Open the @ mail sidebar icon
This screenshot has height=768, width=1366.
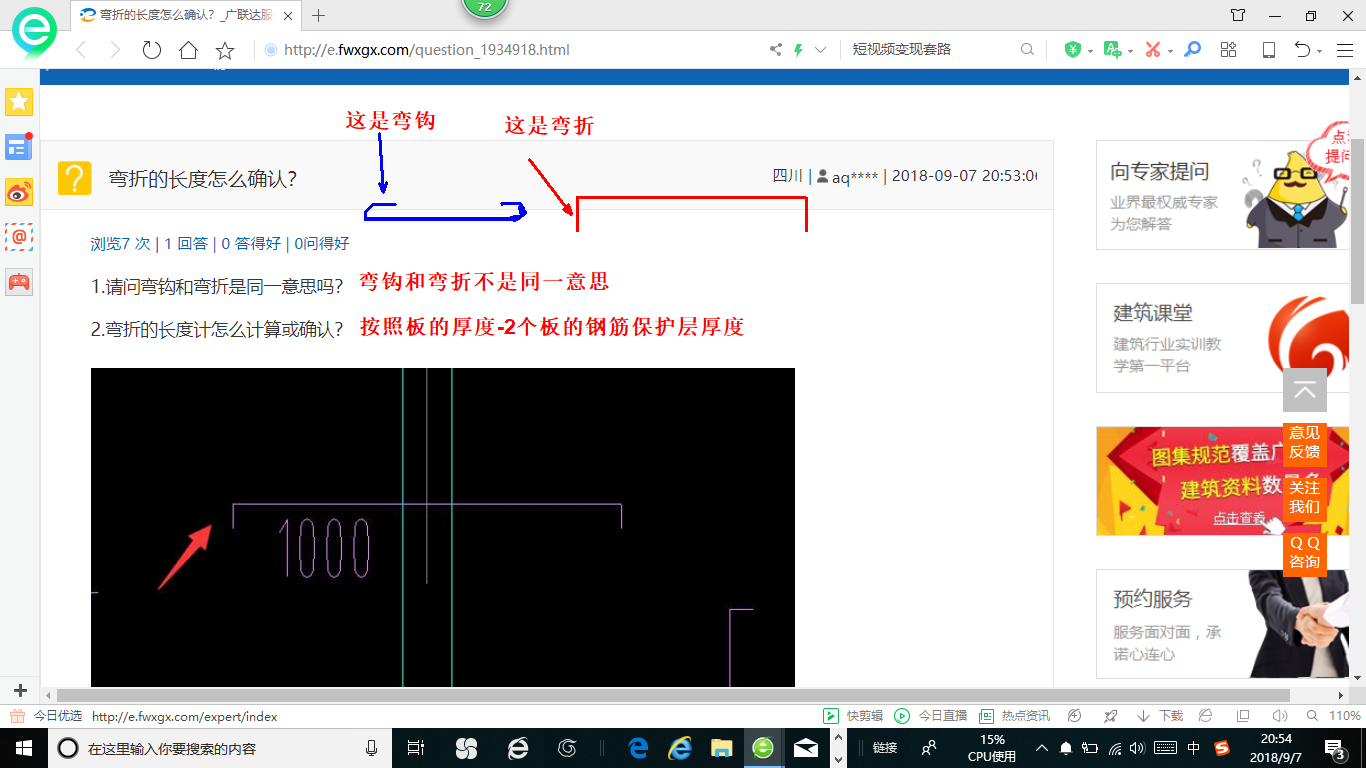click(19, 237)
